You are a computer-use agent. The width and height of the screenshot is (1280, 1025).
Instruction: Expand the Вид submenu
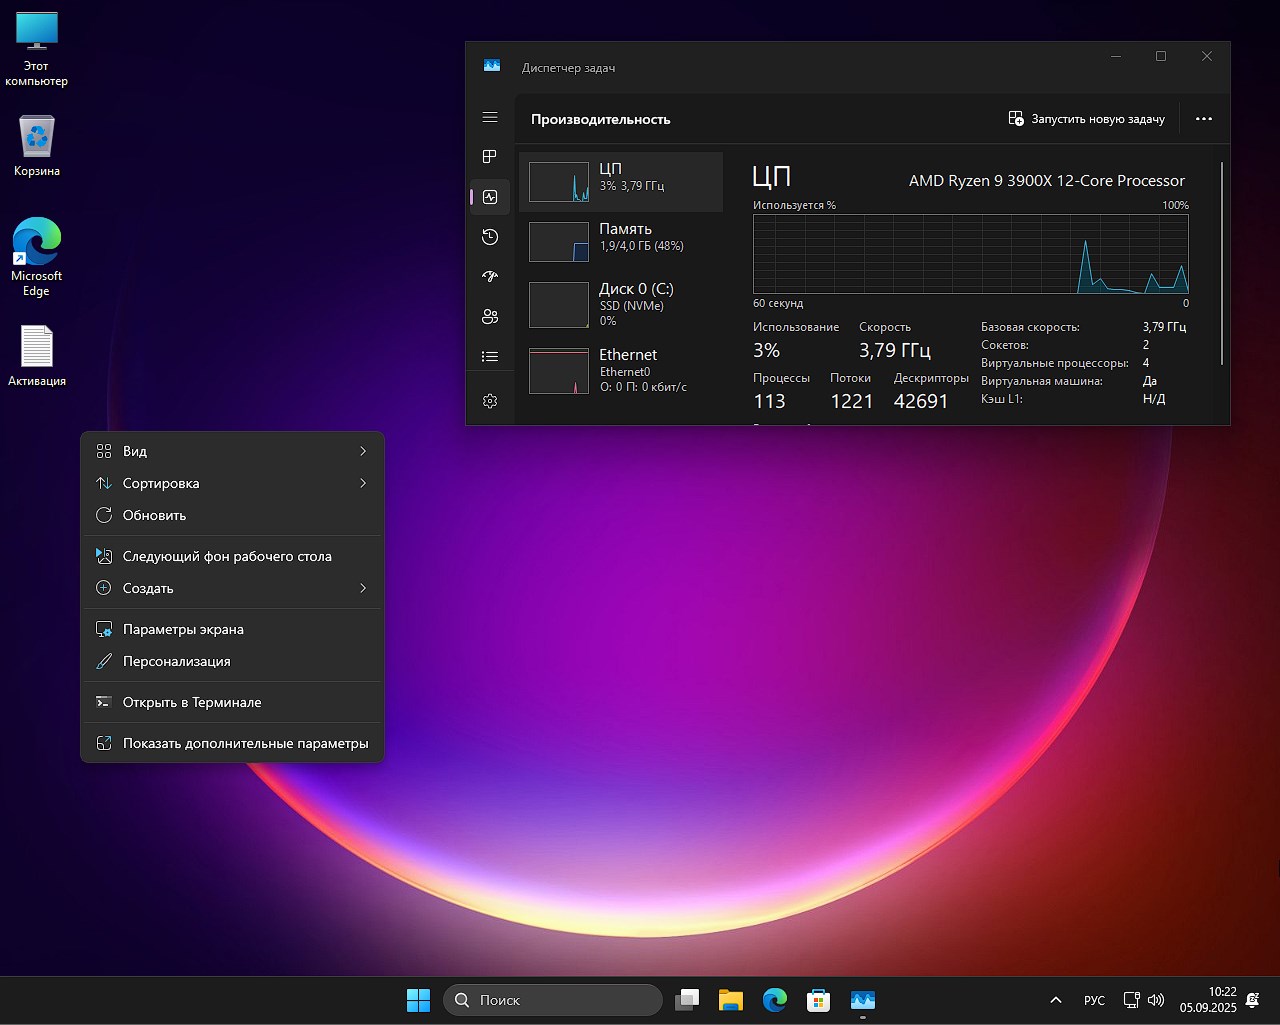click(232, 451)
